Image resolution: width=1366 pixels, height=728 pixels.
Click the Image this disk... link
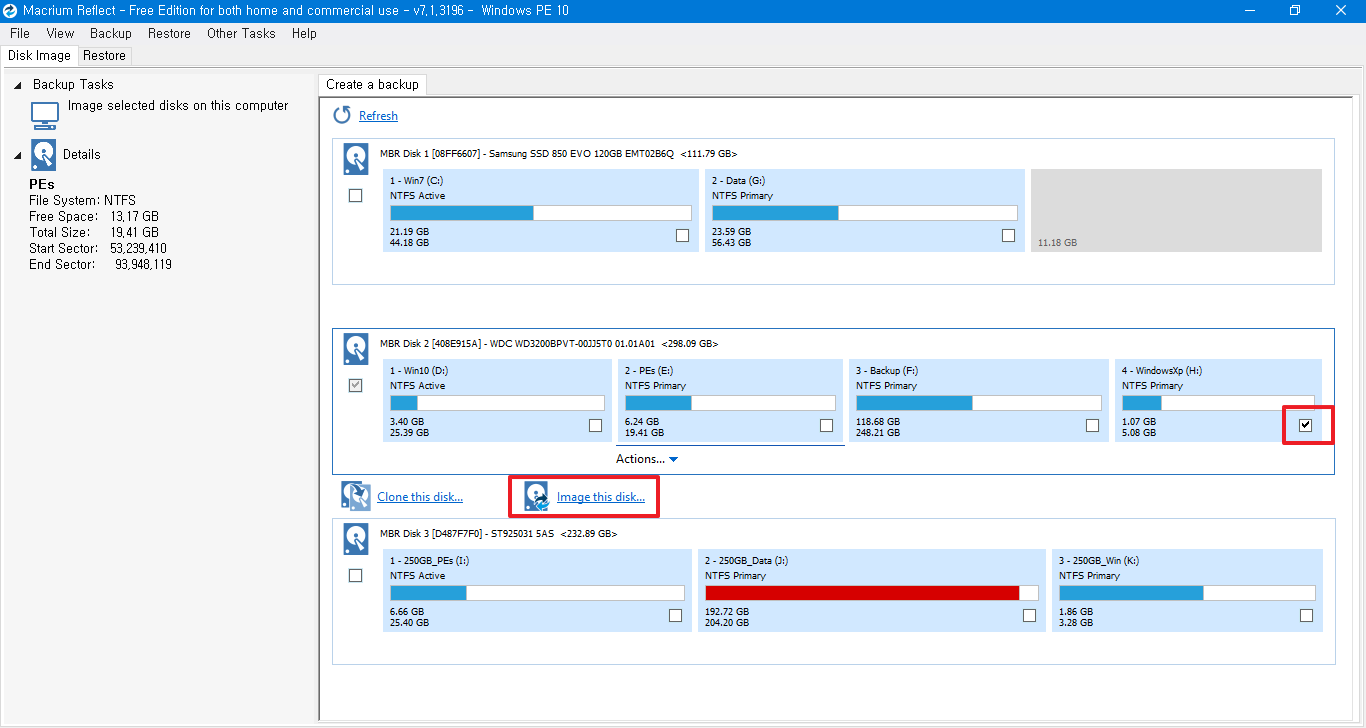tap(601, 497)
